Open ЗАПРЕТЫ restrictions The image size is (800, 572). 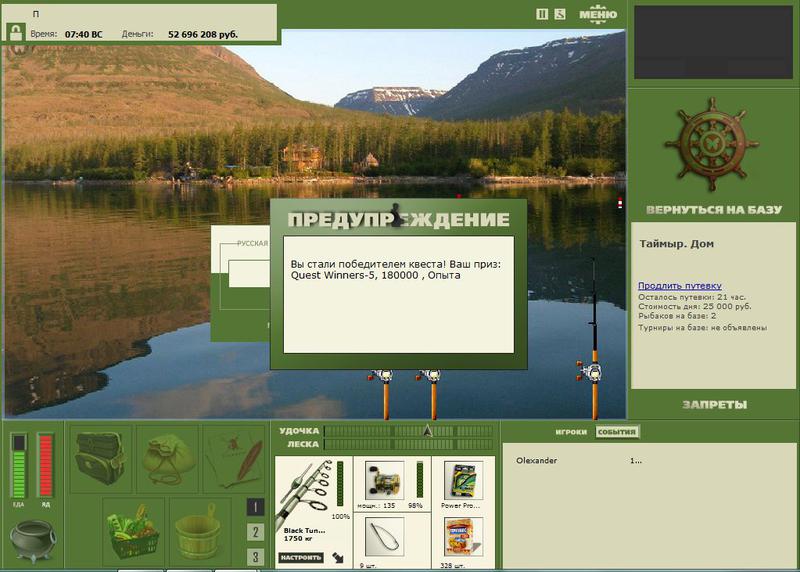point(714,405)
